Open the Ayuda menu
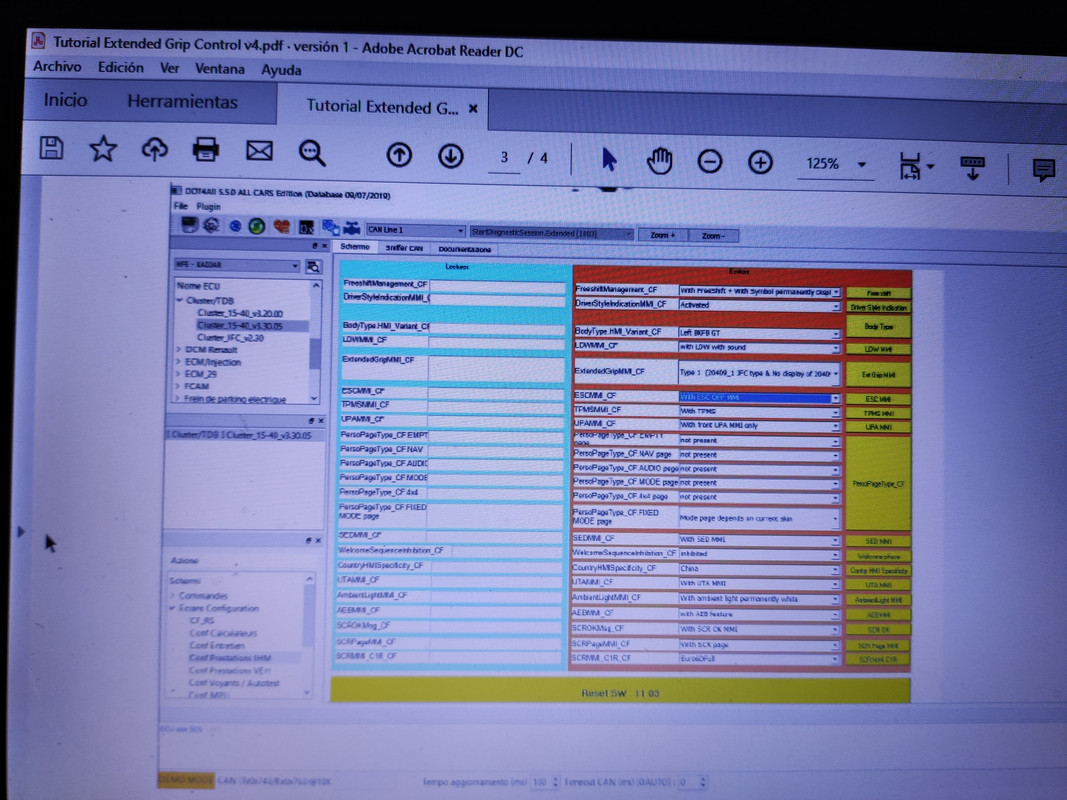Viewport: 1067px width, 800px height. pyautogui.click(x=281, y=69)
